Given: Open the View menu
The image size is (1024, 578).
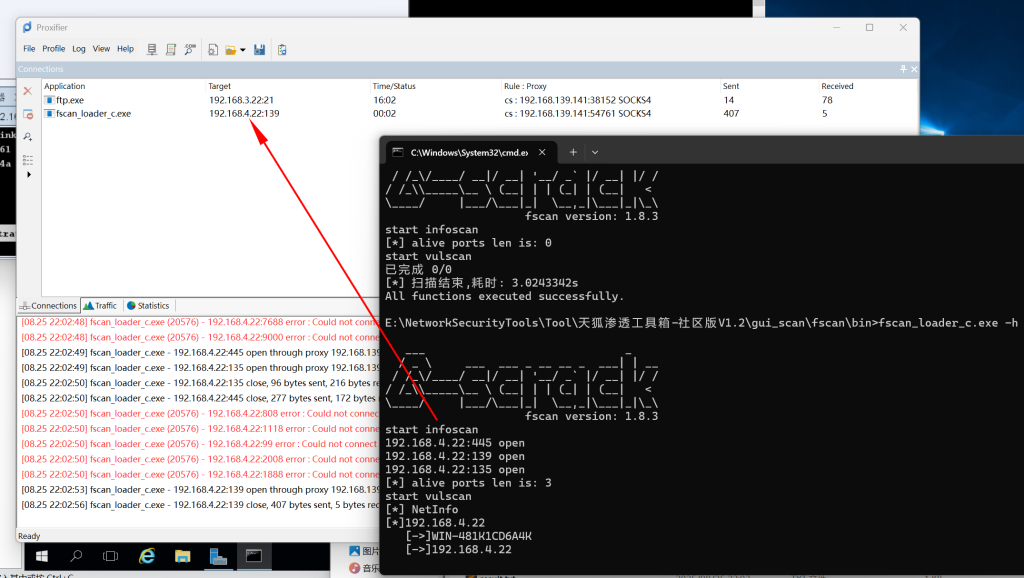Looking at the screenshot, I should click(x=101, y=48).
